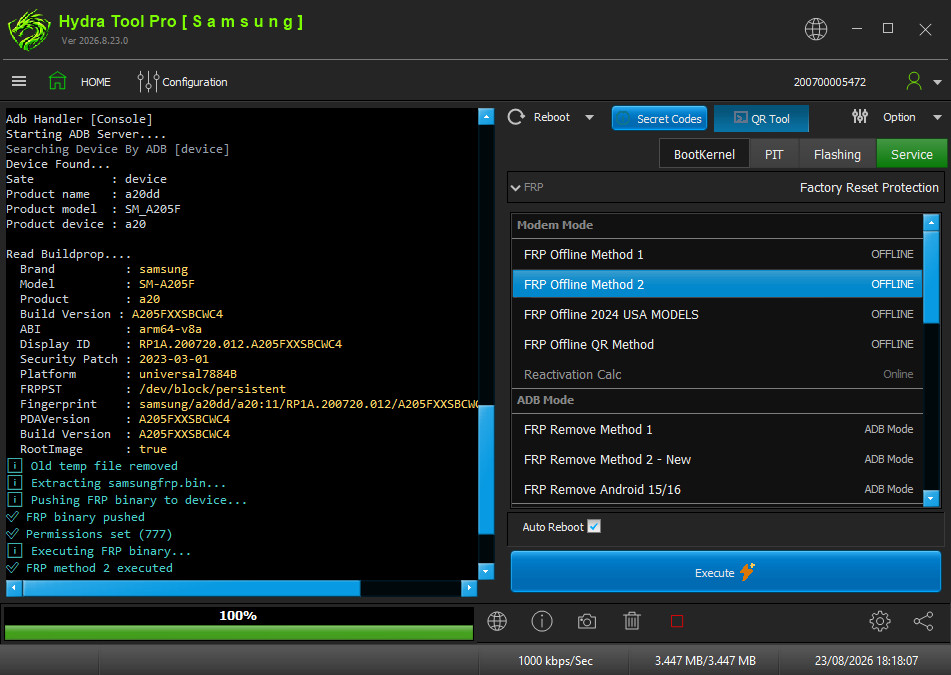Open the user account dropdown arrow
Image resolution: width=951 pixels, height=675 pixels.
pos(937,82)
